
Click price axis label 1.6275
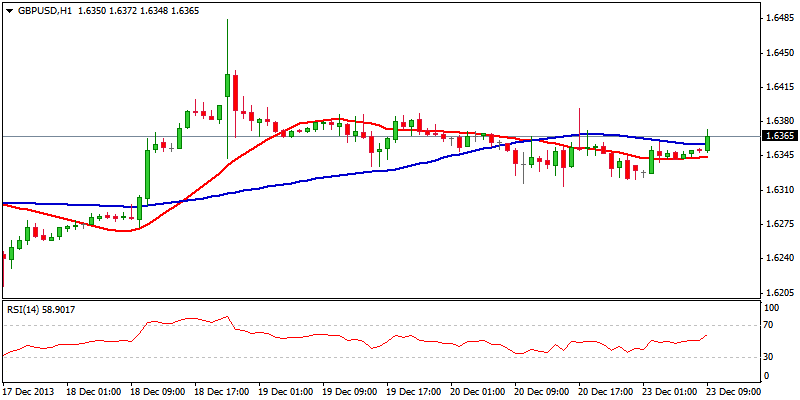pyautogui.click(x=780, y=224)
